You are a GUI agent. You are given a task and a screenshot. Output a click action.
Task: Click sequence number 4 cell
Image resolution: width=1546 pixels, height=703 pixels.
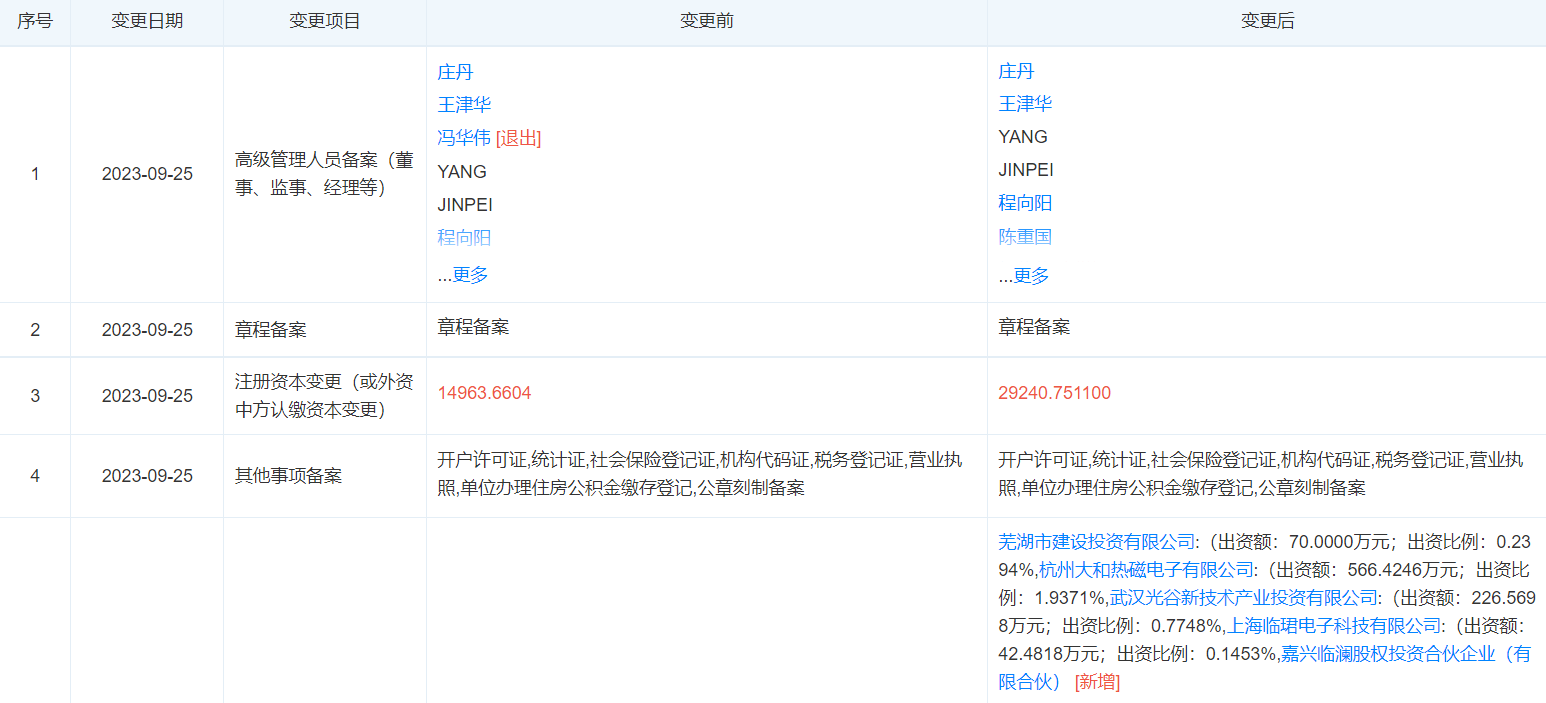click(35, 476)
